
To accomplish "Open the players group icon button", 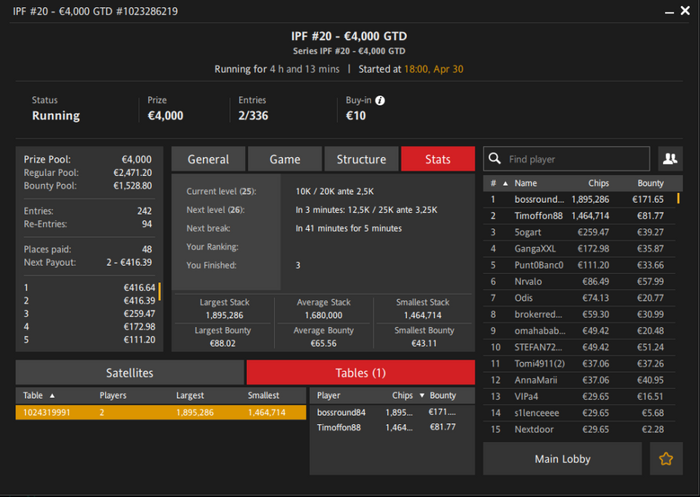I will [670, 159].
